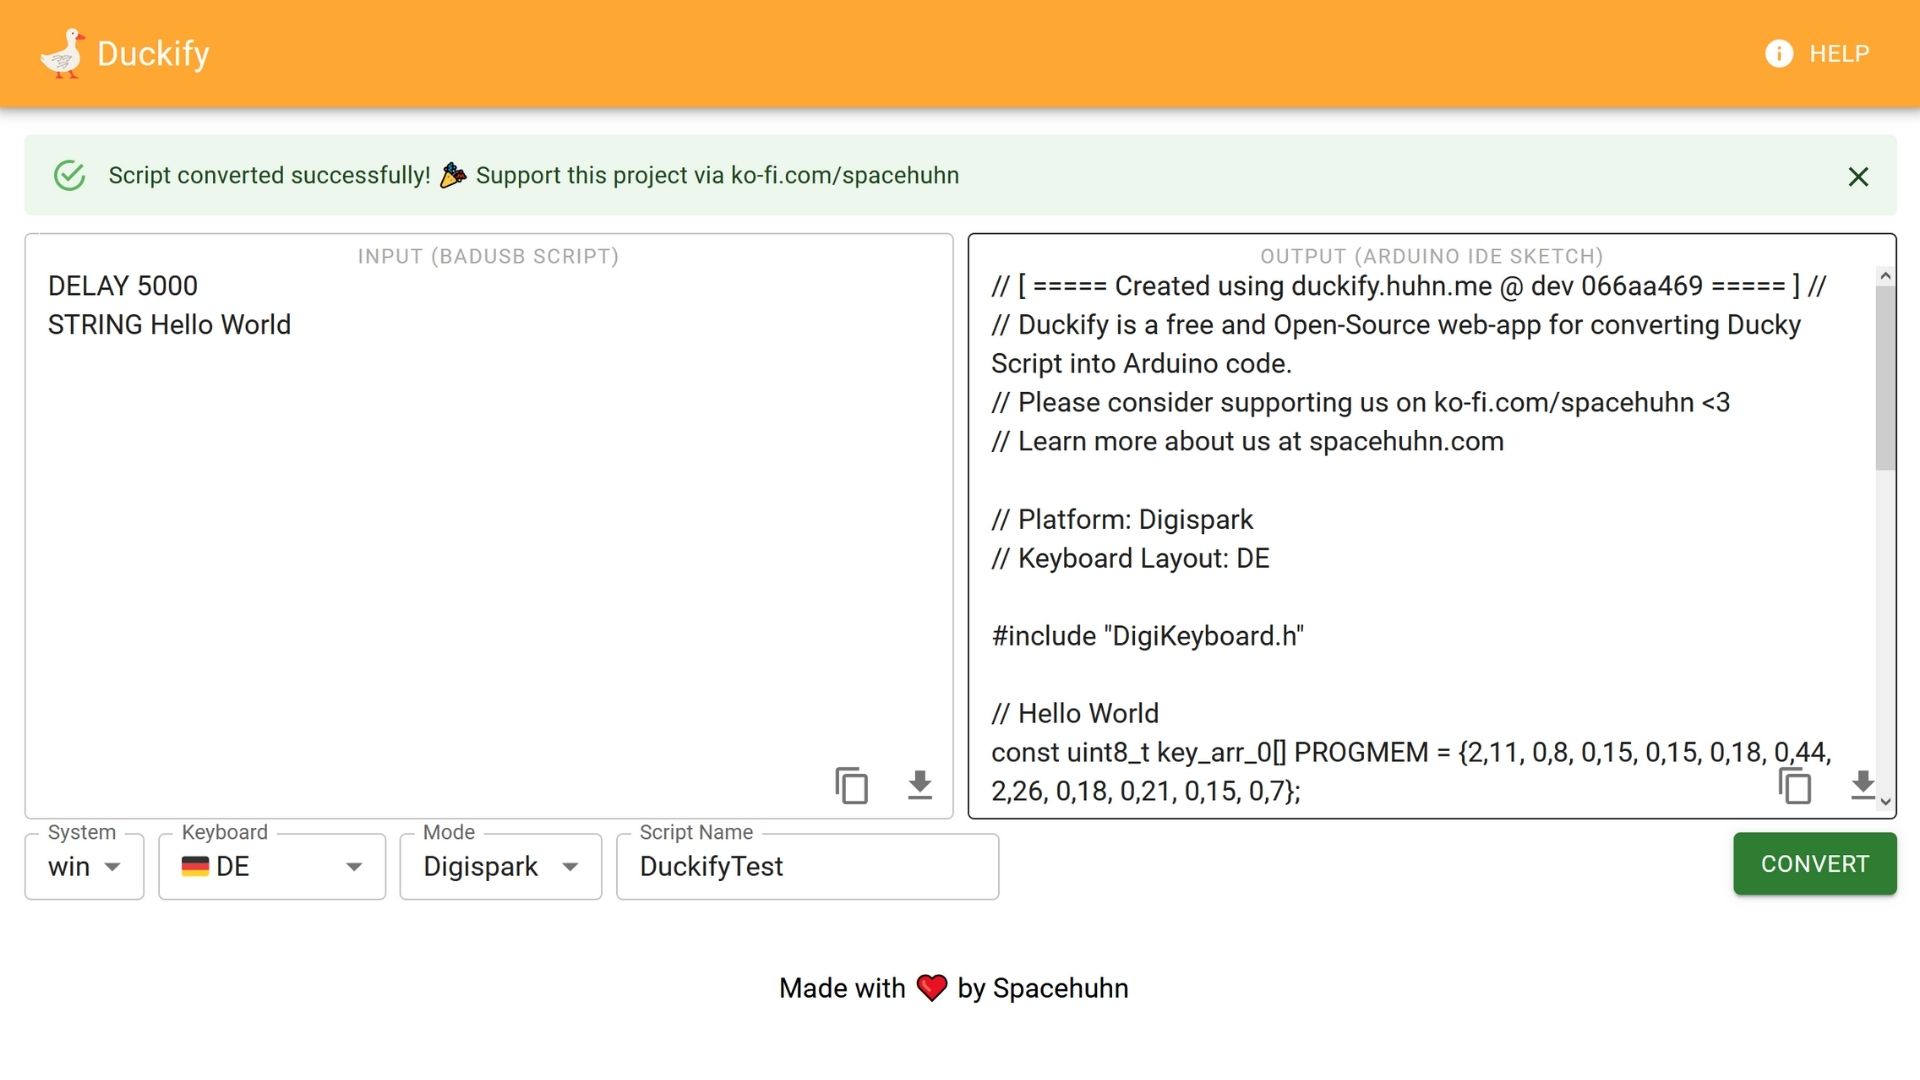Viewport: 1920px width, 1080px height.
Task: Copy the output Arduino sketch
Action: click(x=1795, y=785)
